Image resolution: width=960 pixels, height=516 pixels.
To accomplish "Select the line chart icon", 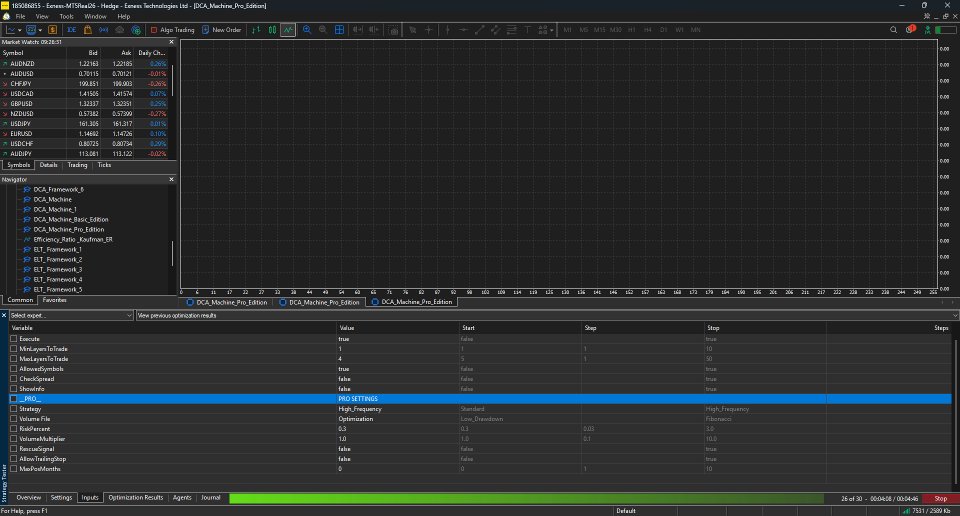I will pos(288,29).
